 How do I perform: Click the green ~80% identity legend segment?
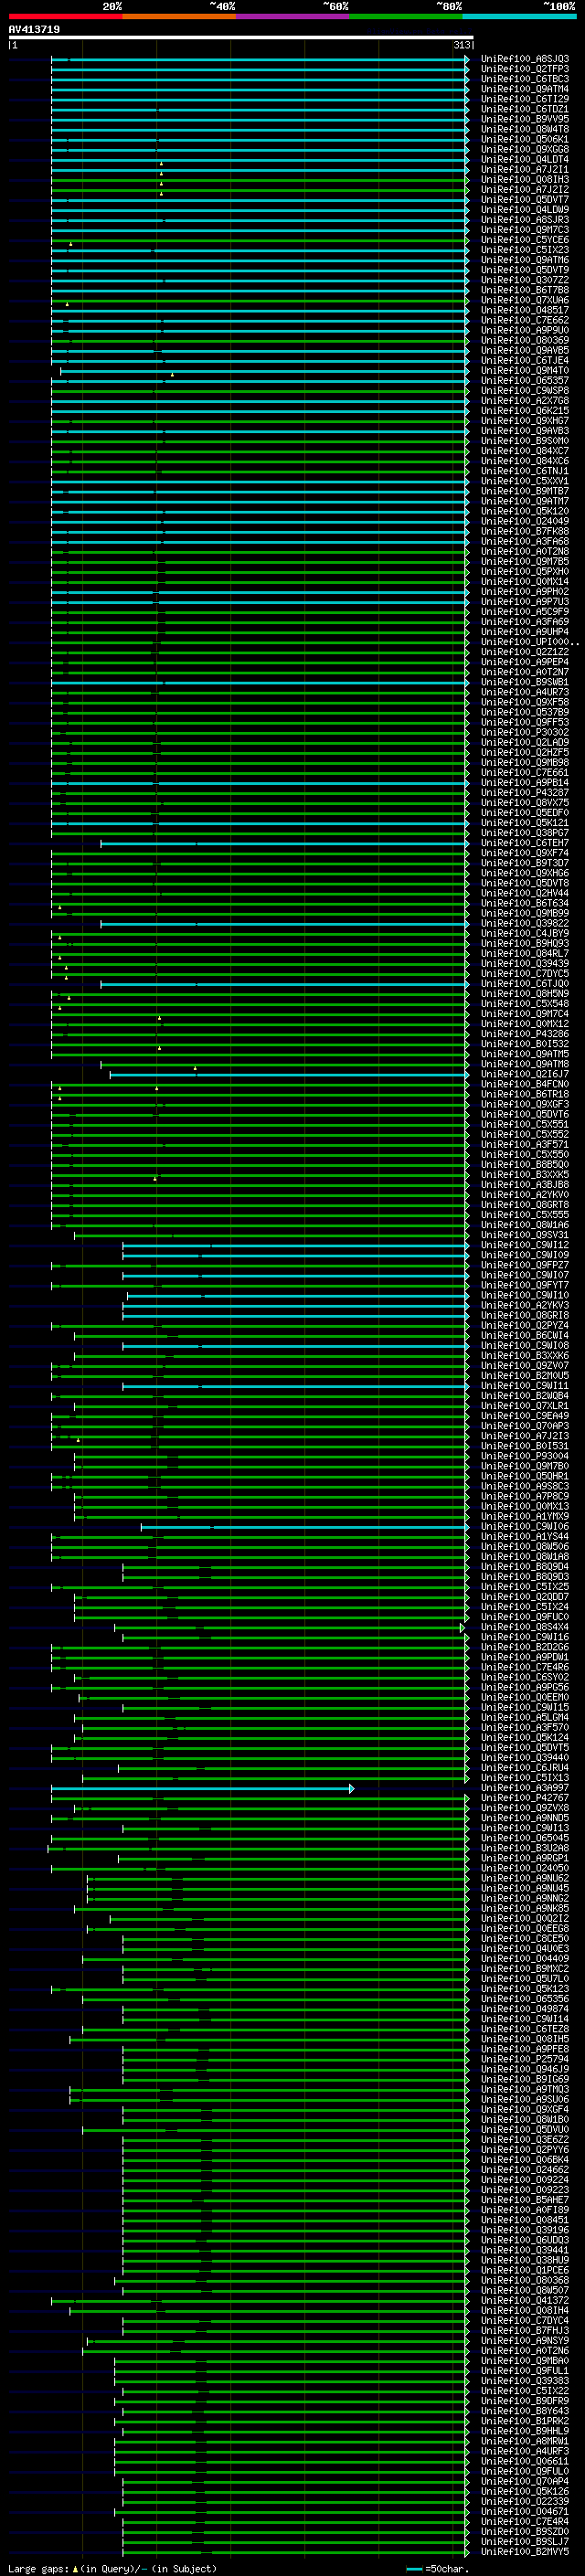point(406,16)
